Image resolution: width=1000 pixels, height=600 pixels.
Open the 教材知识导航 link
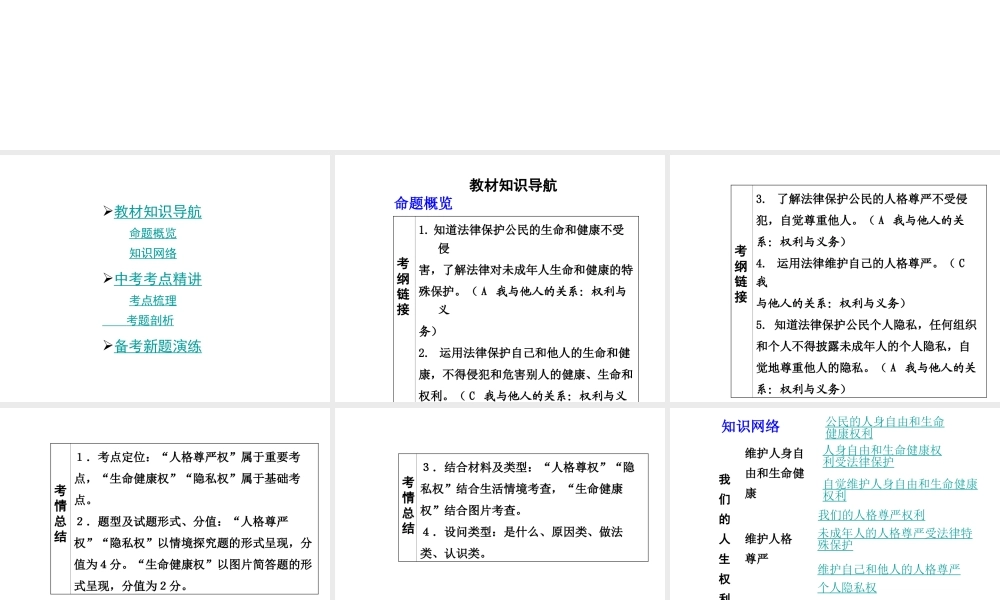tap(158, 212)
